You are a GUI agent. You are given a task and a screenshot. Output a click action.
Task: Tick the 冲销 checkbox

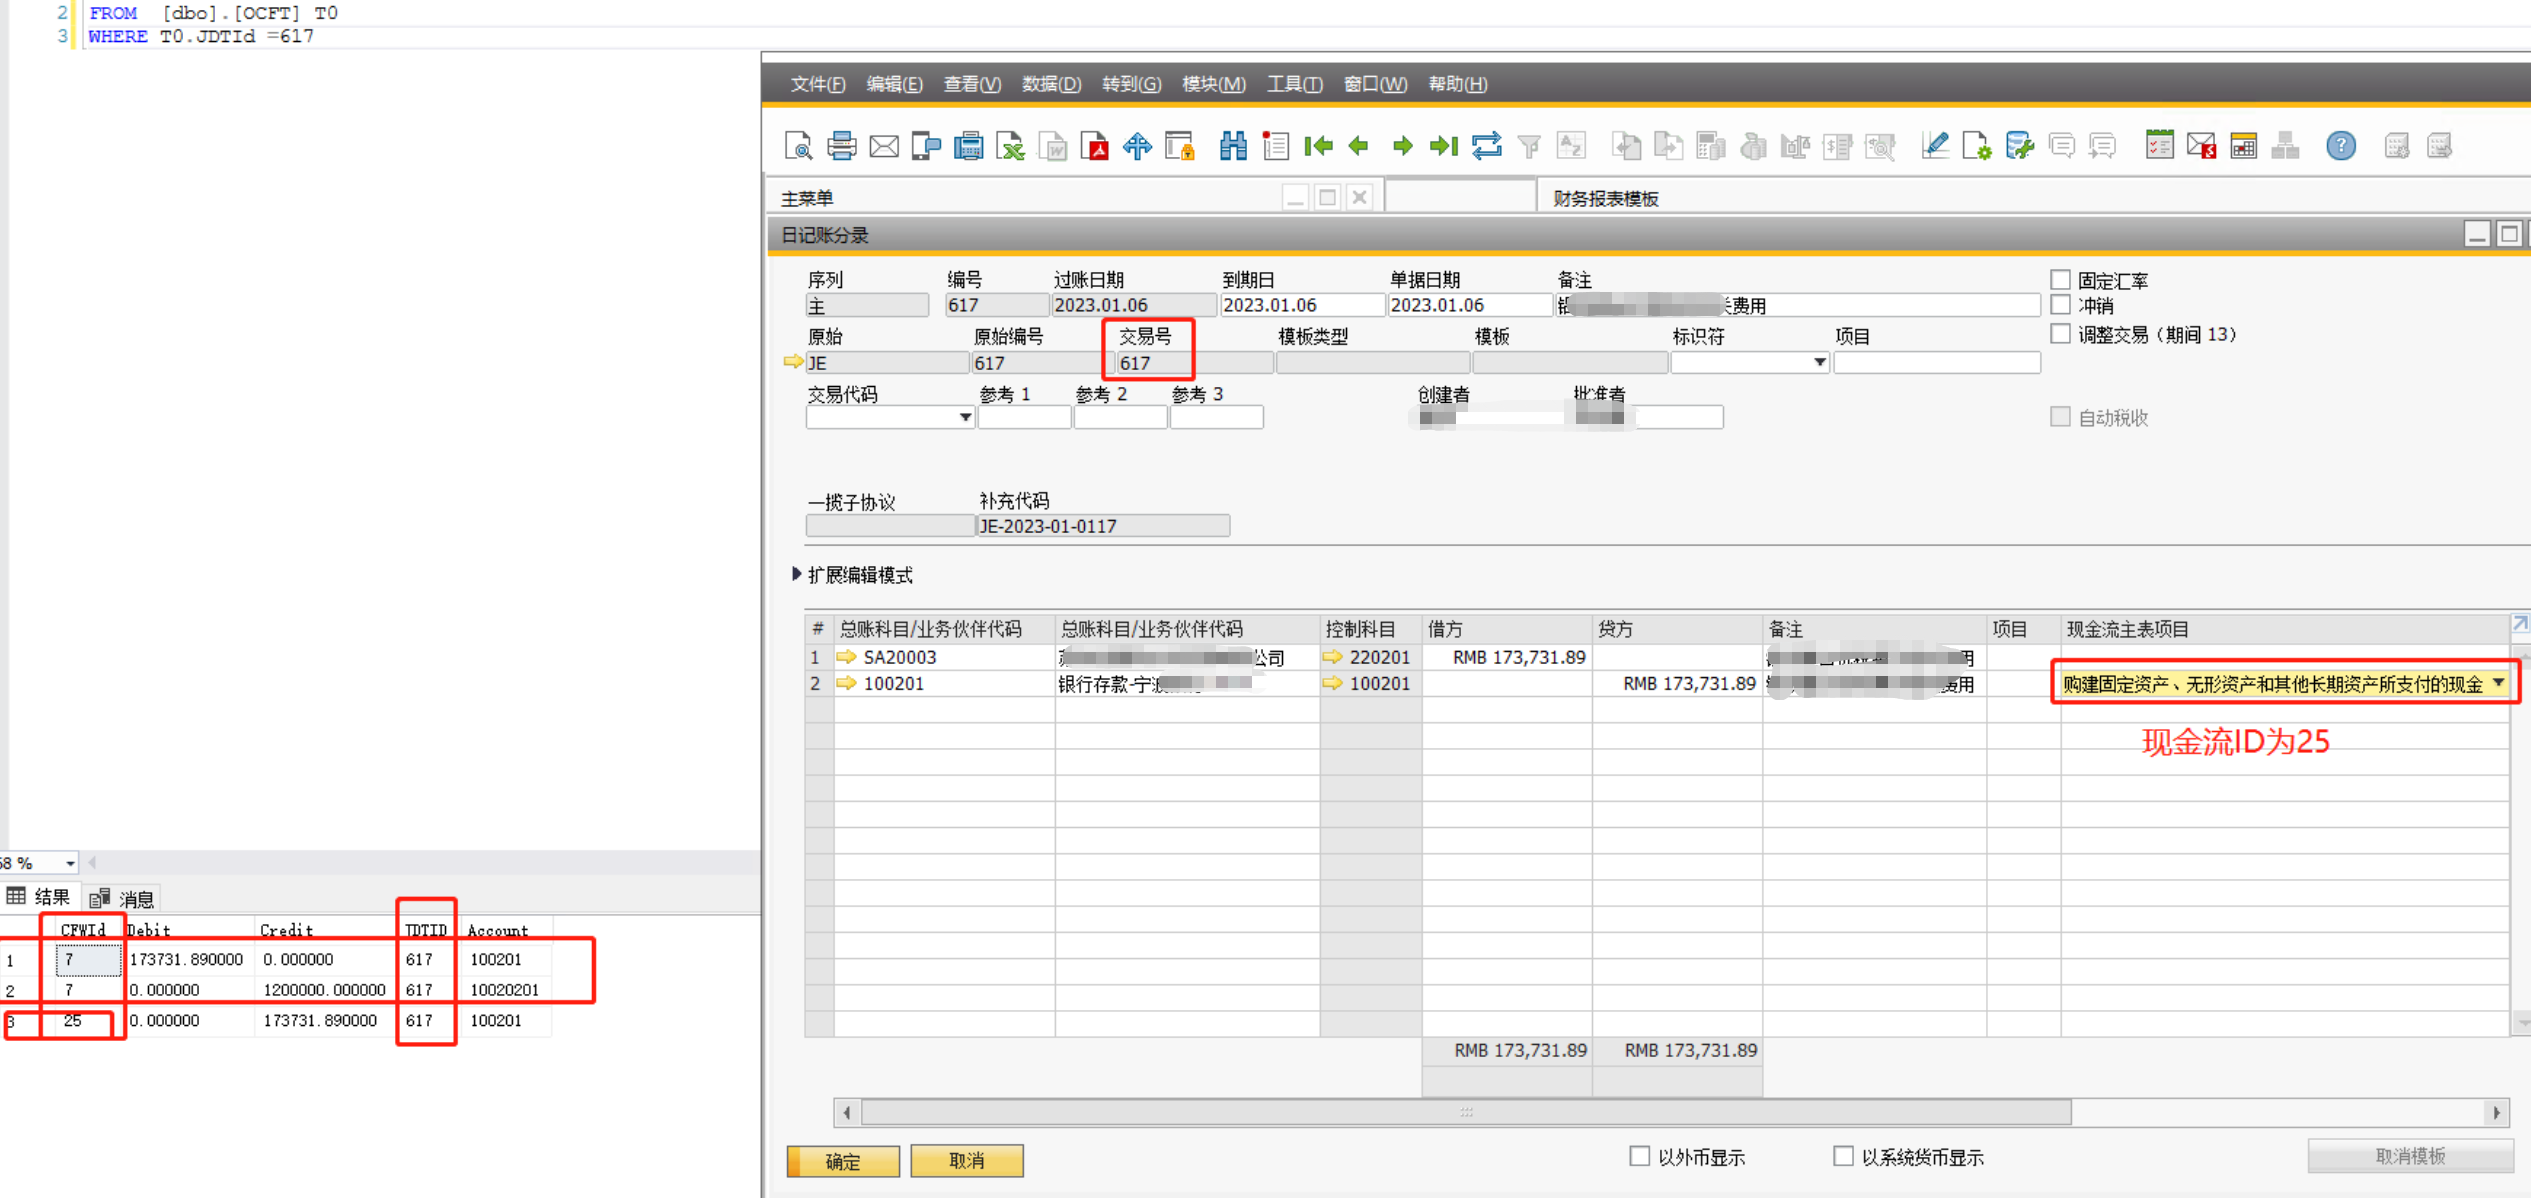[2060, 306]
